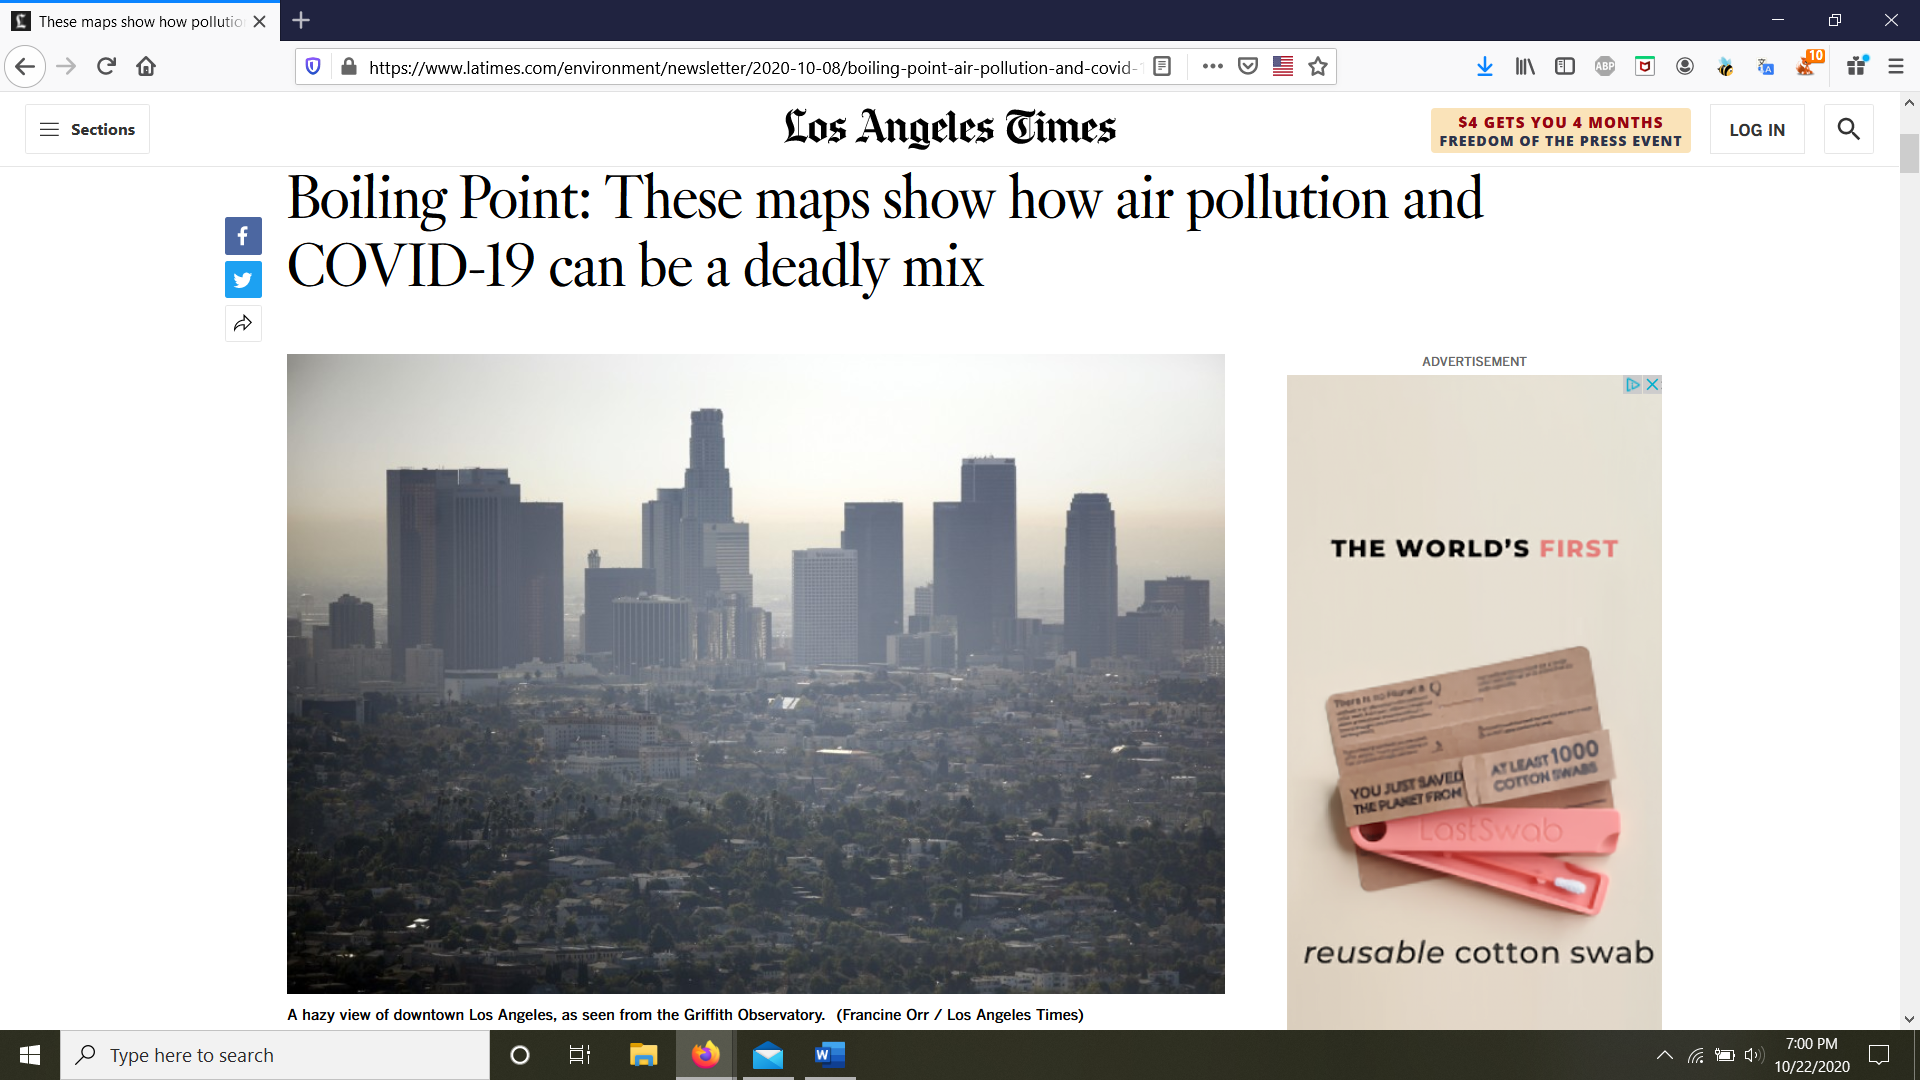
Task: Open the Sections menu
Action: tap(88, 129)
